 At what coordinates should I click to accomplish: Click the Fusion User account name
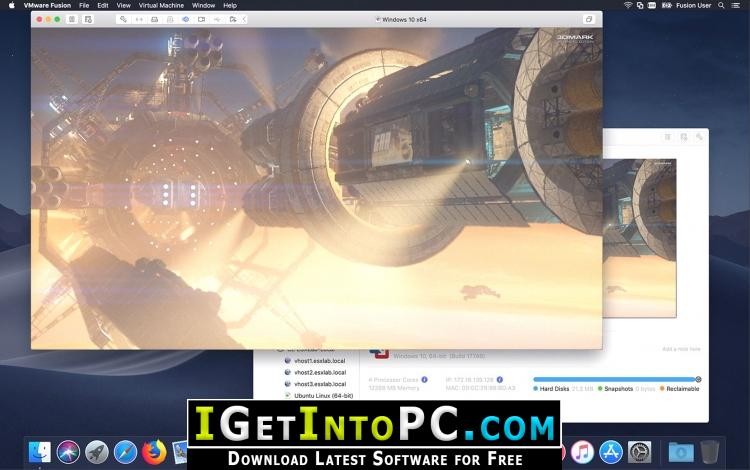click(x=694, y=5)
